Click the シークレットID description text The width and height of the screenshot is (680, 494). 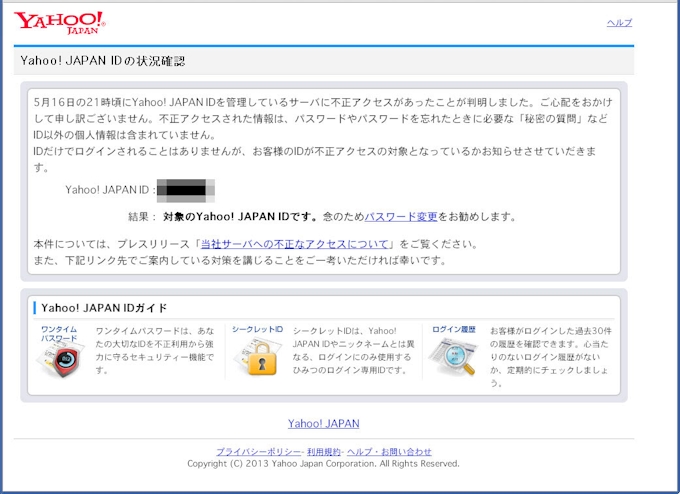[353, 350]
